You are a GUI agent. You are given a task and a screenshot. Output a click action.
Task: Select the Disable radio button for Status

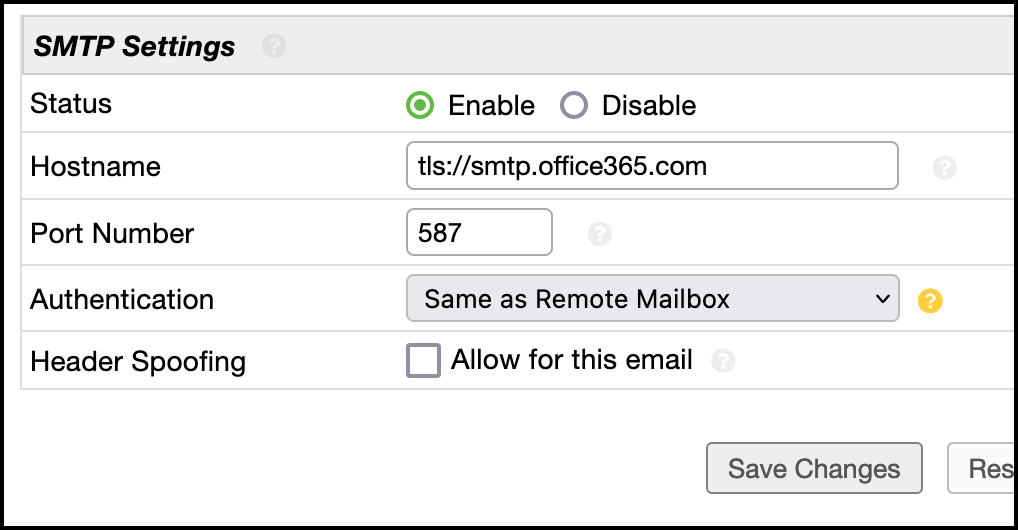click(x=574, y=105)
